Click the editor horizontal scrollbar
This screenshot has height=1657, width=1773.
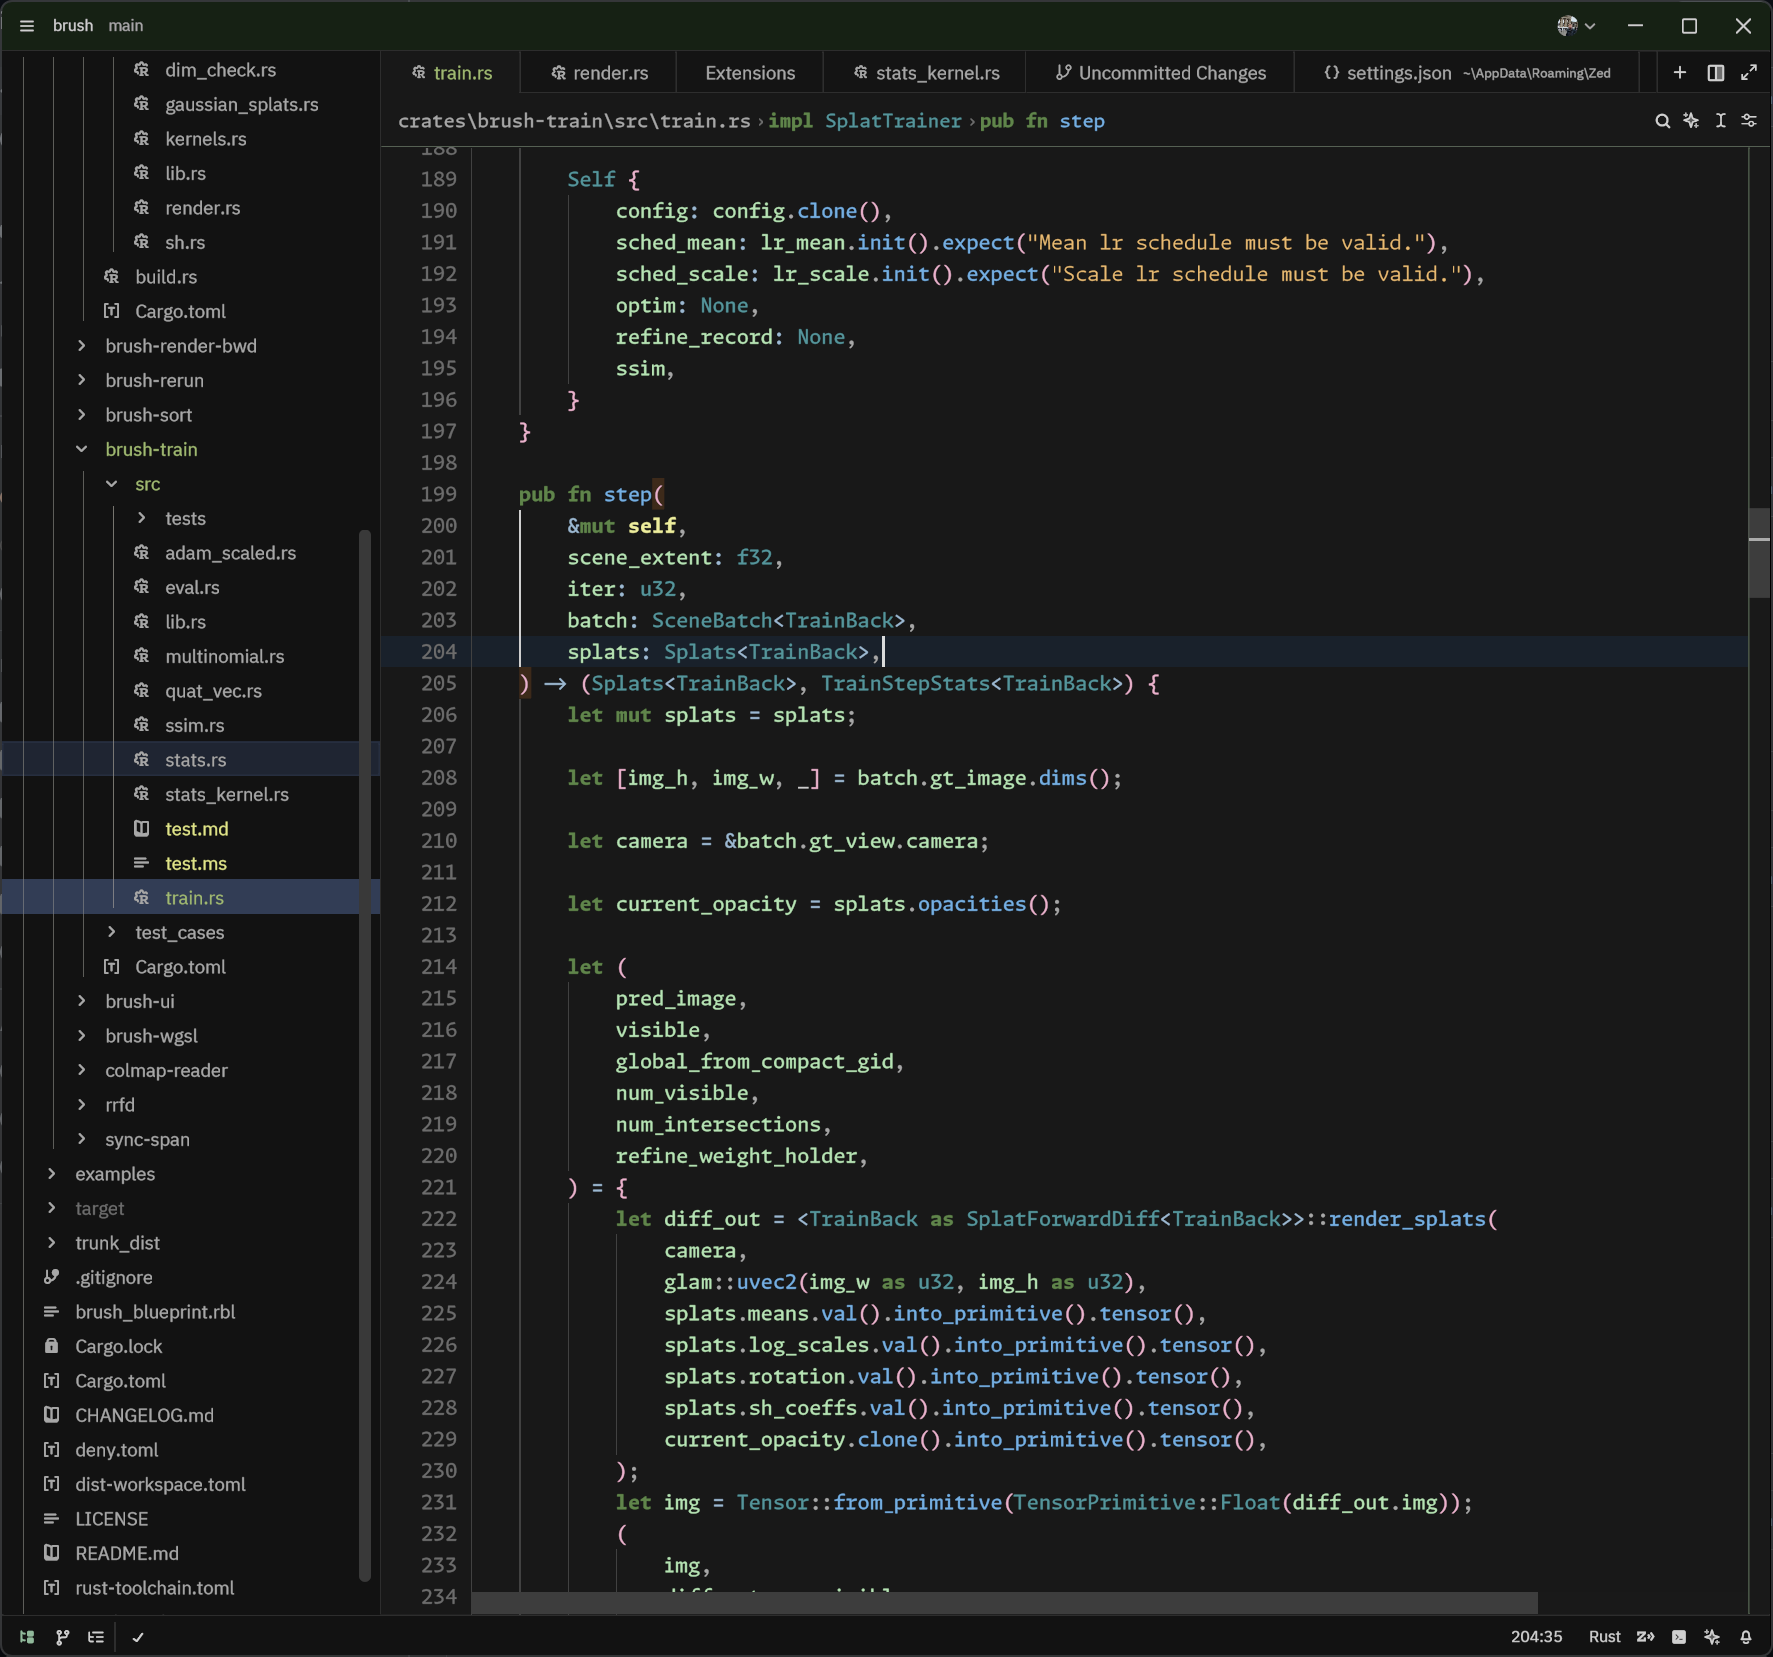pyautogui.click(x=1004, y=1603)
